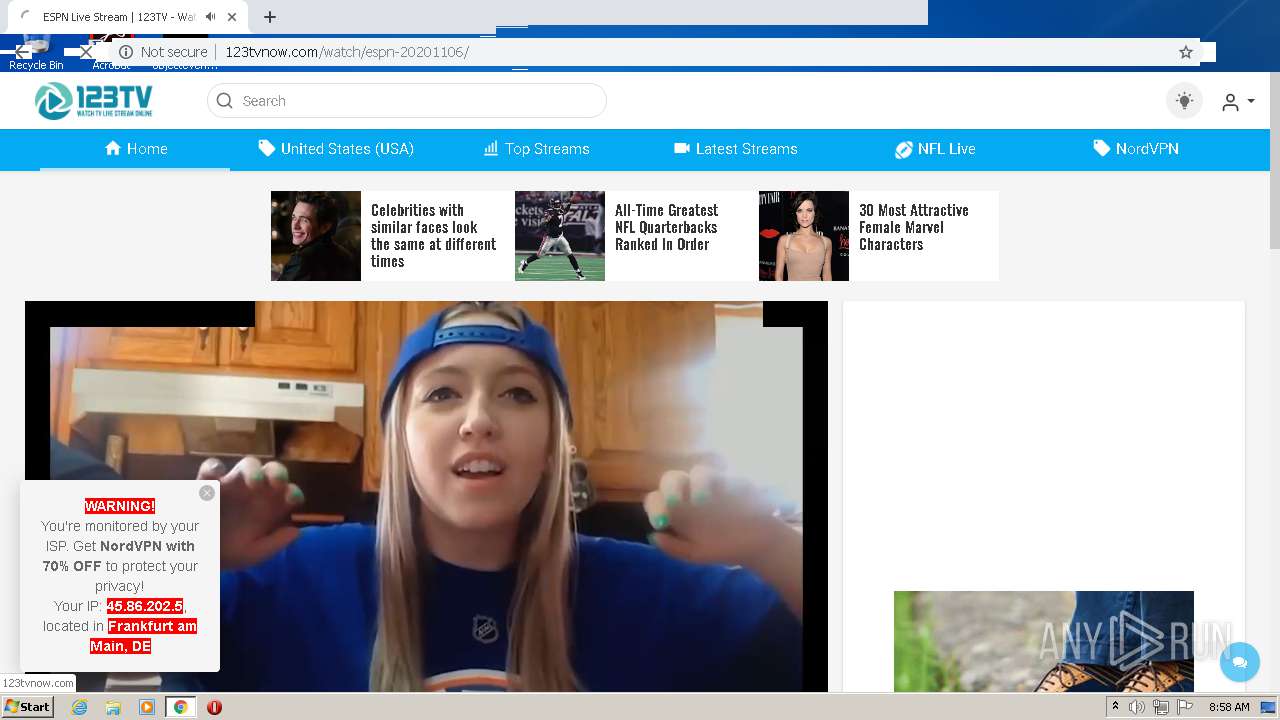
Task: Open Latest Streams page
Action: coord(735,149)
